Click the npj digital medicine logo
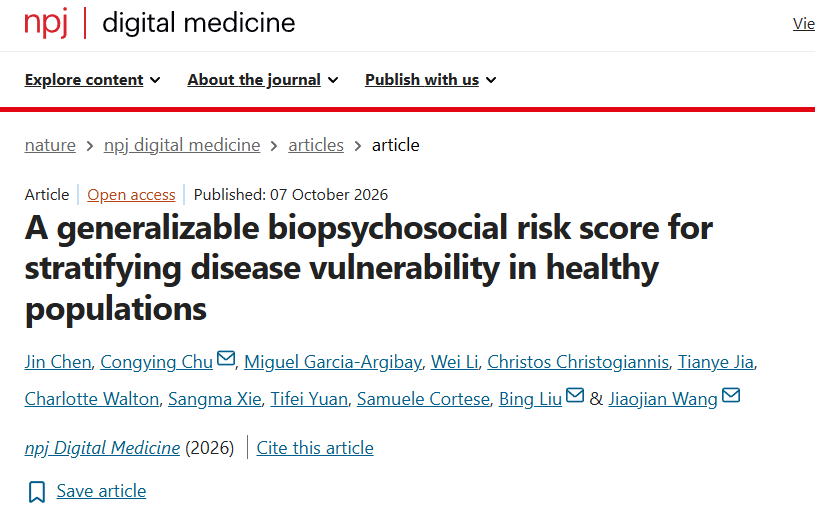Screen dimensions: 815x508 (x=160, y=23)
